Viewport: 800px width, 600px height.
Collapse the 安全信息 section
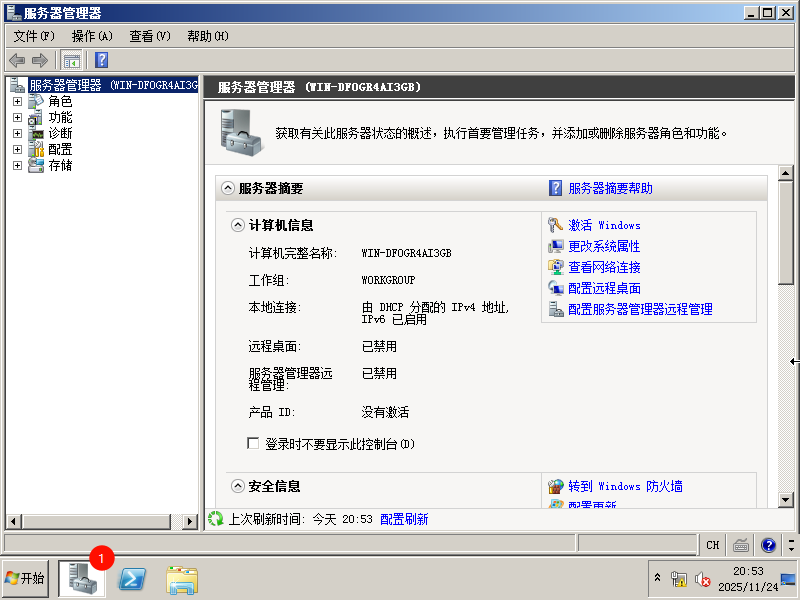click(x=238, y=486)
